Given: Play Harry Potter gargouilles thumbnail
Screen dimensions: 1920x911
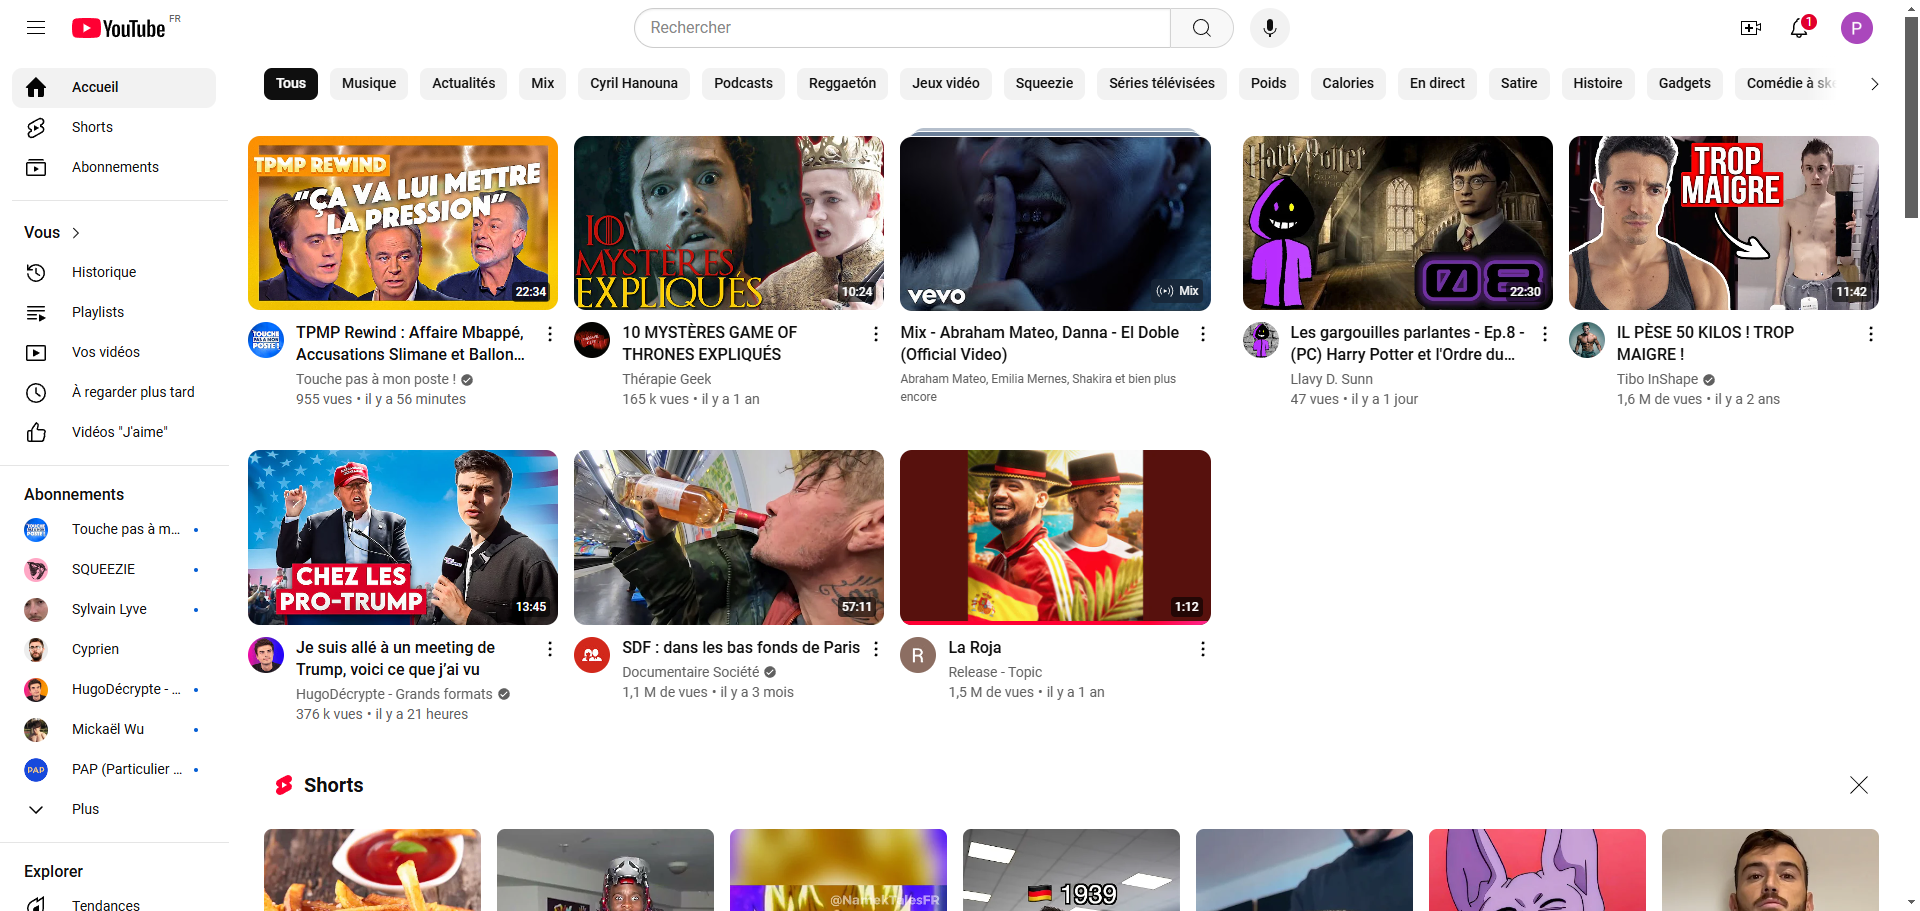Looking at the screenshot, I should [x=1397, y=223].
